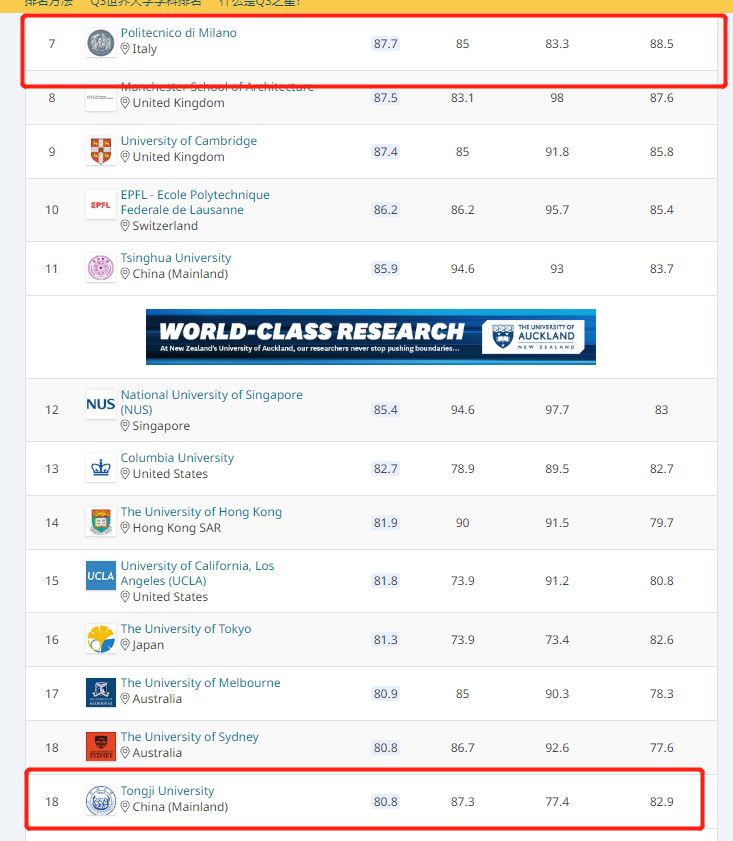
Task: Select Cambridge overall score 87.4
Action: (386, 152)
